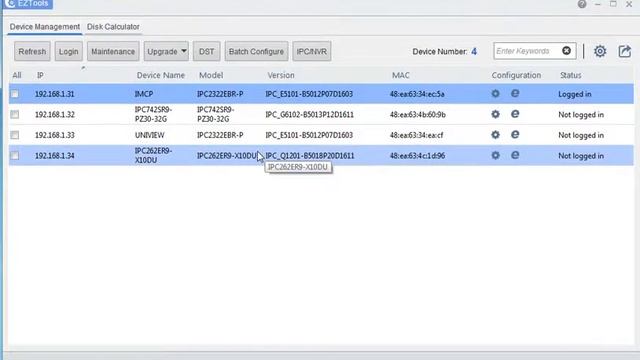Click device name IMCP
Viewport: 640px width, 360px height.
144,94
